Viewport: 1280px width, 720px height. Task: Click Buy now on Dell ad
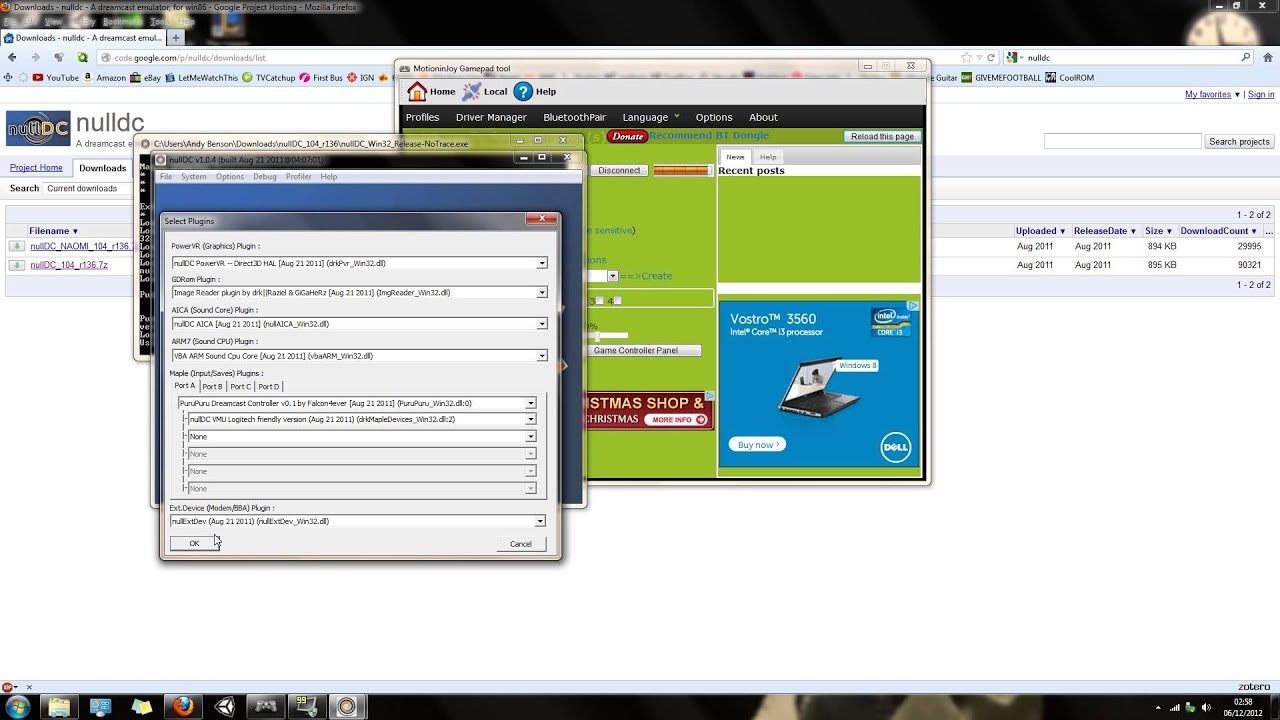[757, 444]
